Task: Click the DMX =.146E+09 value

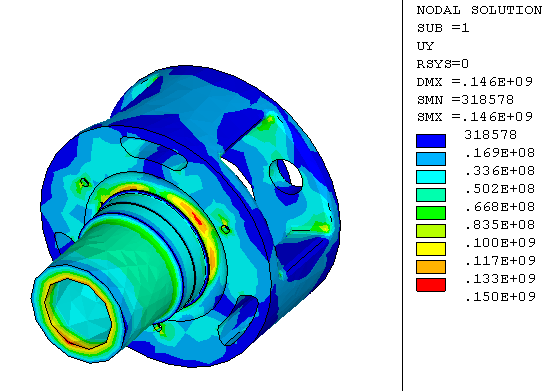Action: pos(475,82)
